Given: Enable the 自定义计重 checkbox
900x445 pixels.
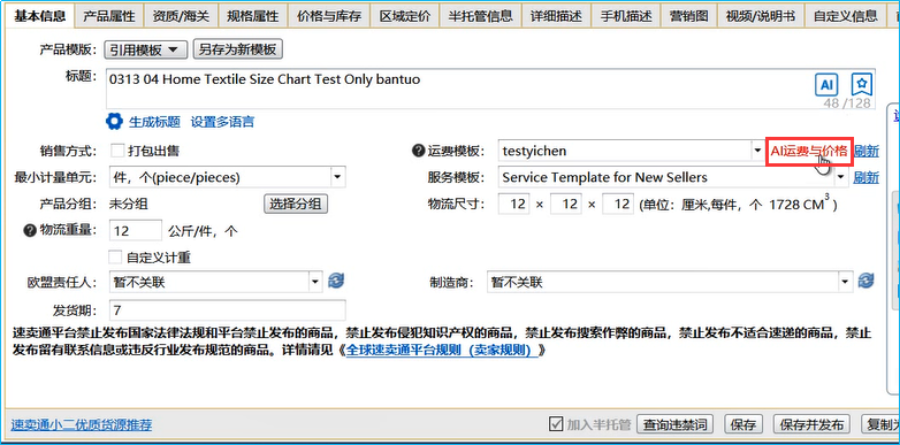Looking at the screenshot, I should click(115, 257).
